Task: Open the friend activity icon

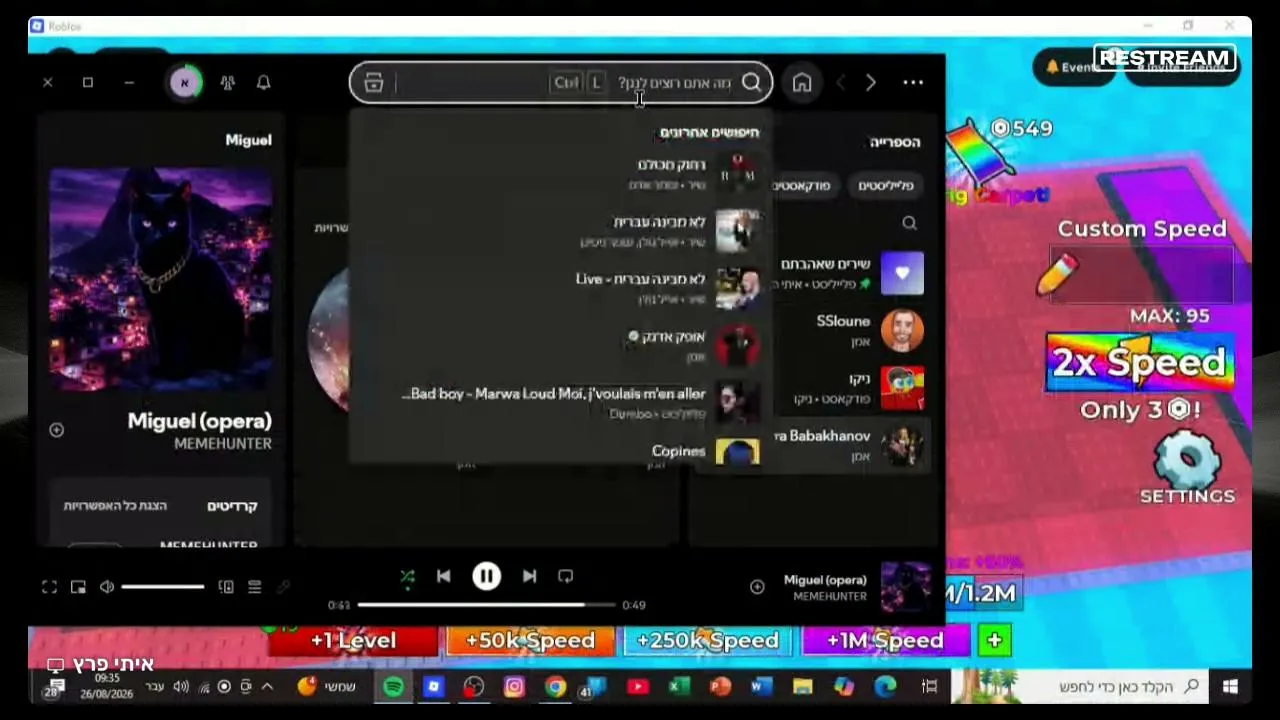Action: pyautogui.click(x=227, y=83)
